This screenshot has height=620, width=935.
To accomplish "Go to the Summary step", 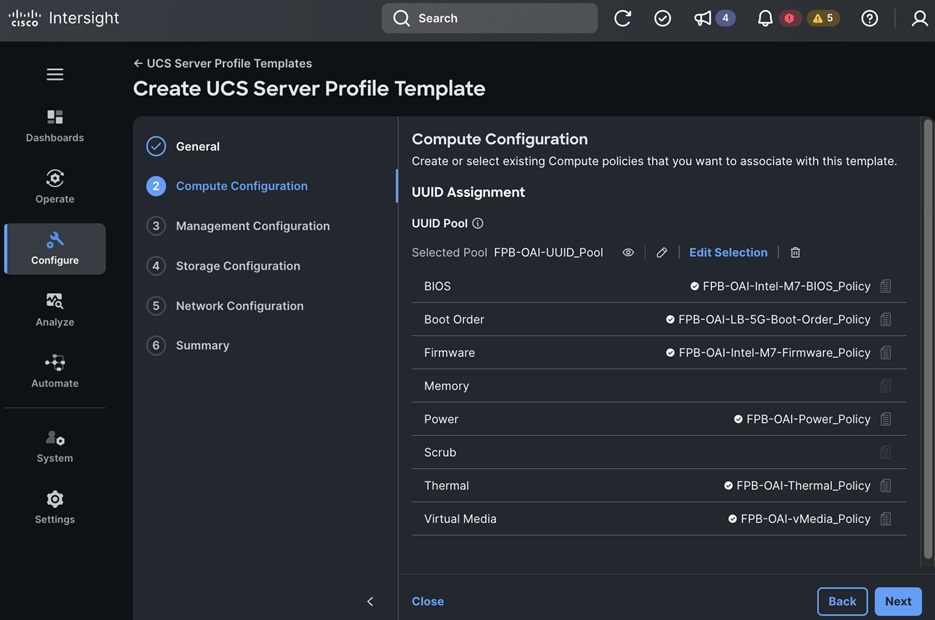I will pos(188,346).
